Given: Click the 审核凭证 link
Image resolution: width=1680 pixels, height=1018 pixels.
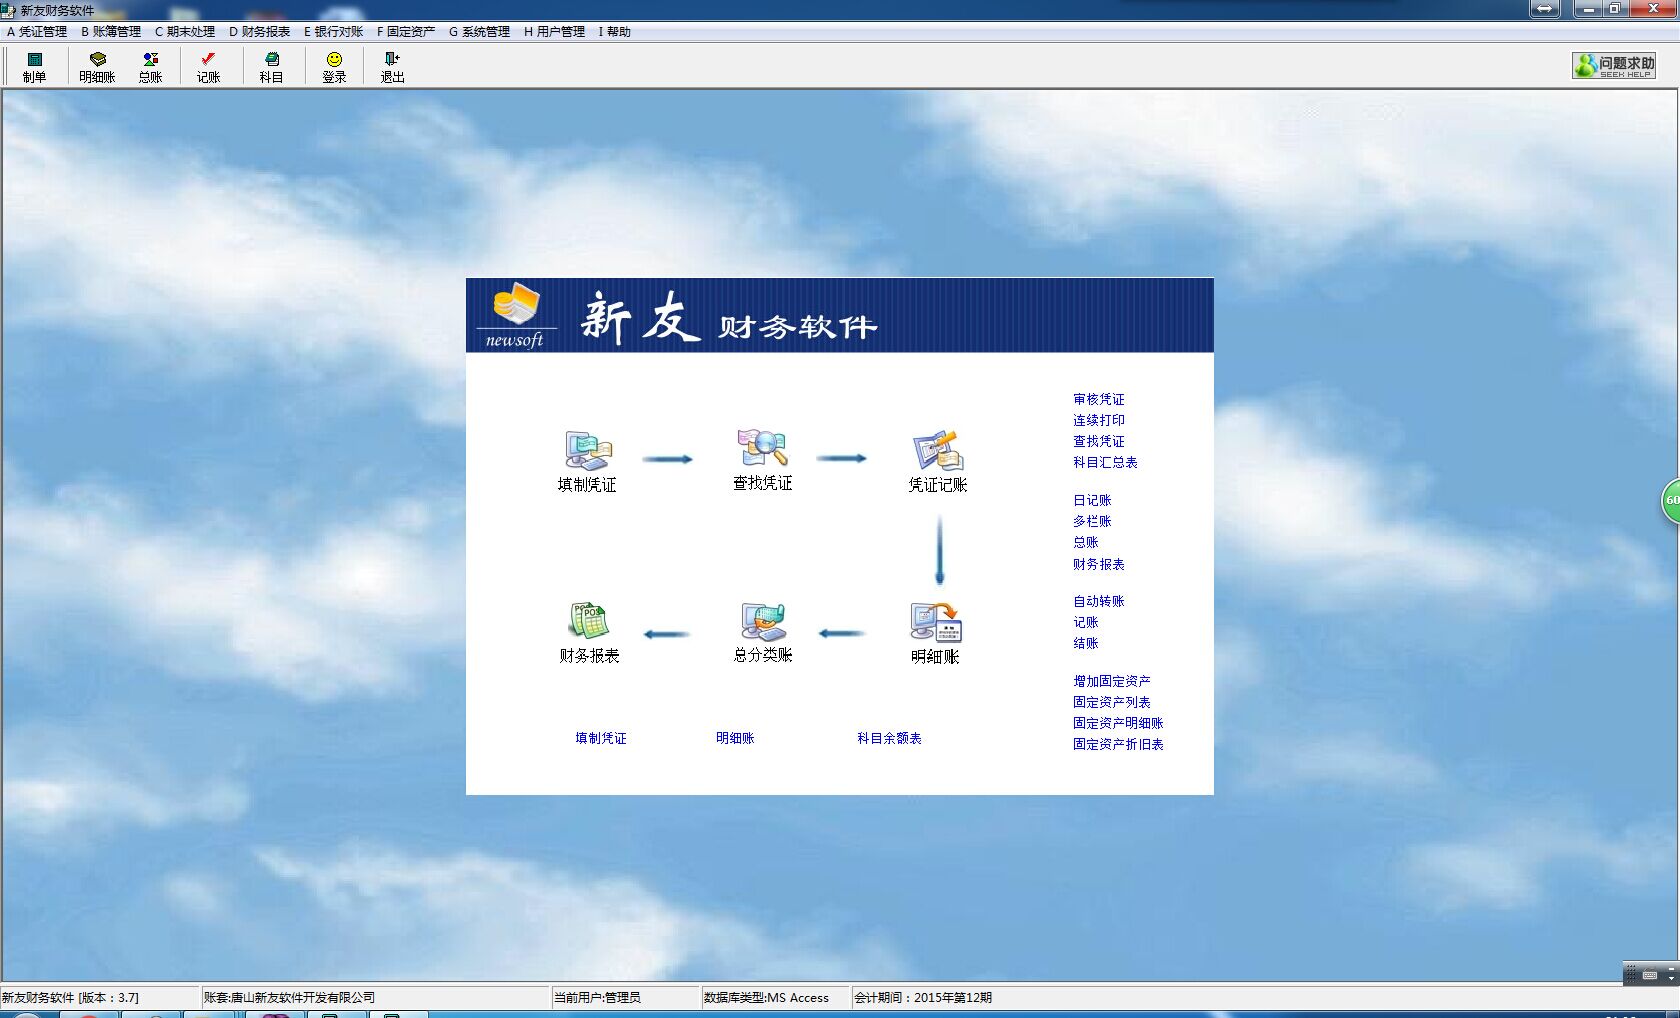Looking at the screenshot, I should [x=1098, y=399].
